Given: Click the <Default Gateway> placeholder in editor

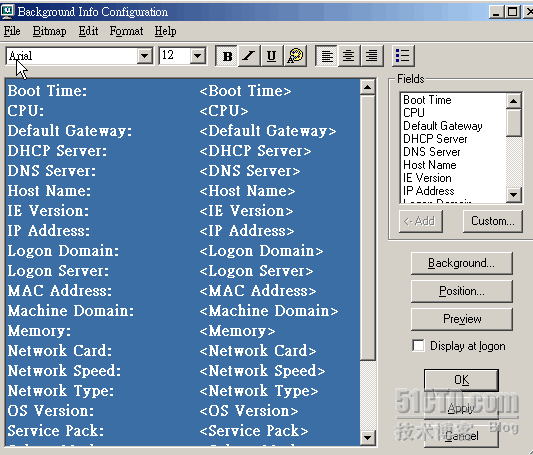Looking at the screenshot, I should click(268, 131).
